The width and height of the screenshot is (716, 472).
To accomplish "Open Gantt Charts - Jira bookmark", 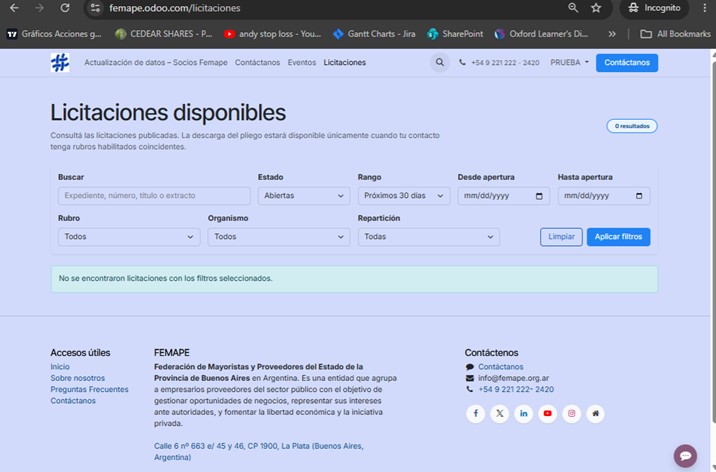I will pyautogui.click(x=374, y=34).
